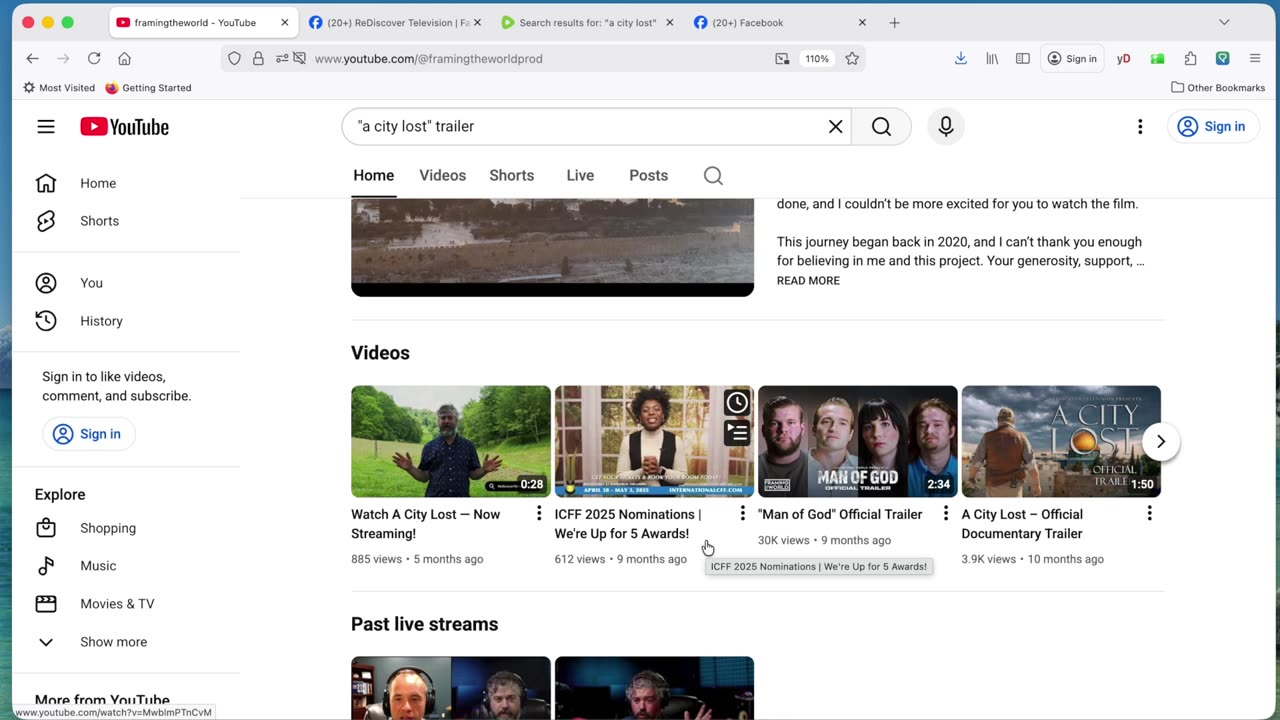The height and width of the screenshot is (720, 1280).
Task: Start voice search with the microphone
Action: click(946, 127)
